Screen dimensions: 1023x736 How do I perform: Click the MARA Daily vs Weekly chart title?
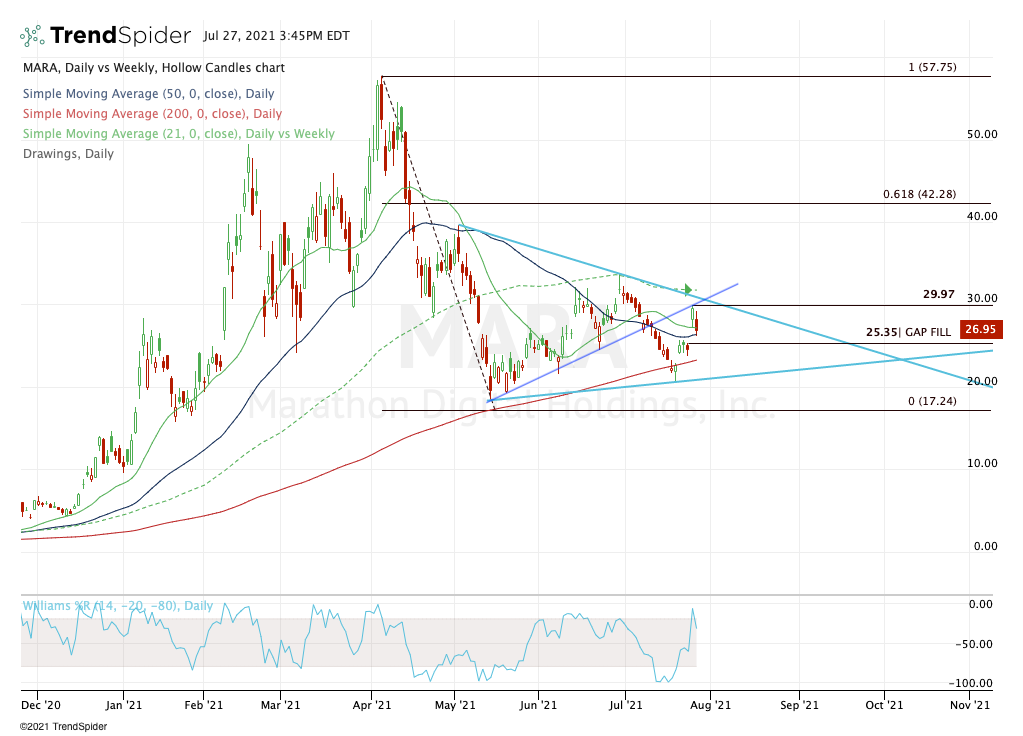pyautogui.click(x=153, y=68)
